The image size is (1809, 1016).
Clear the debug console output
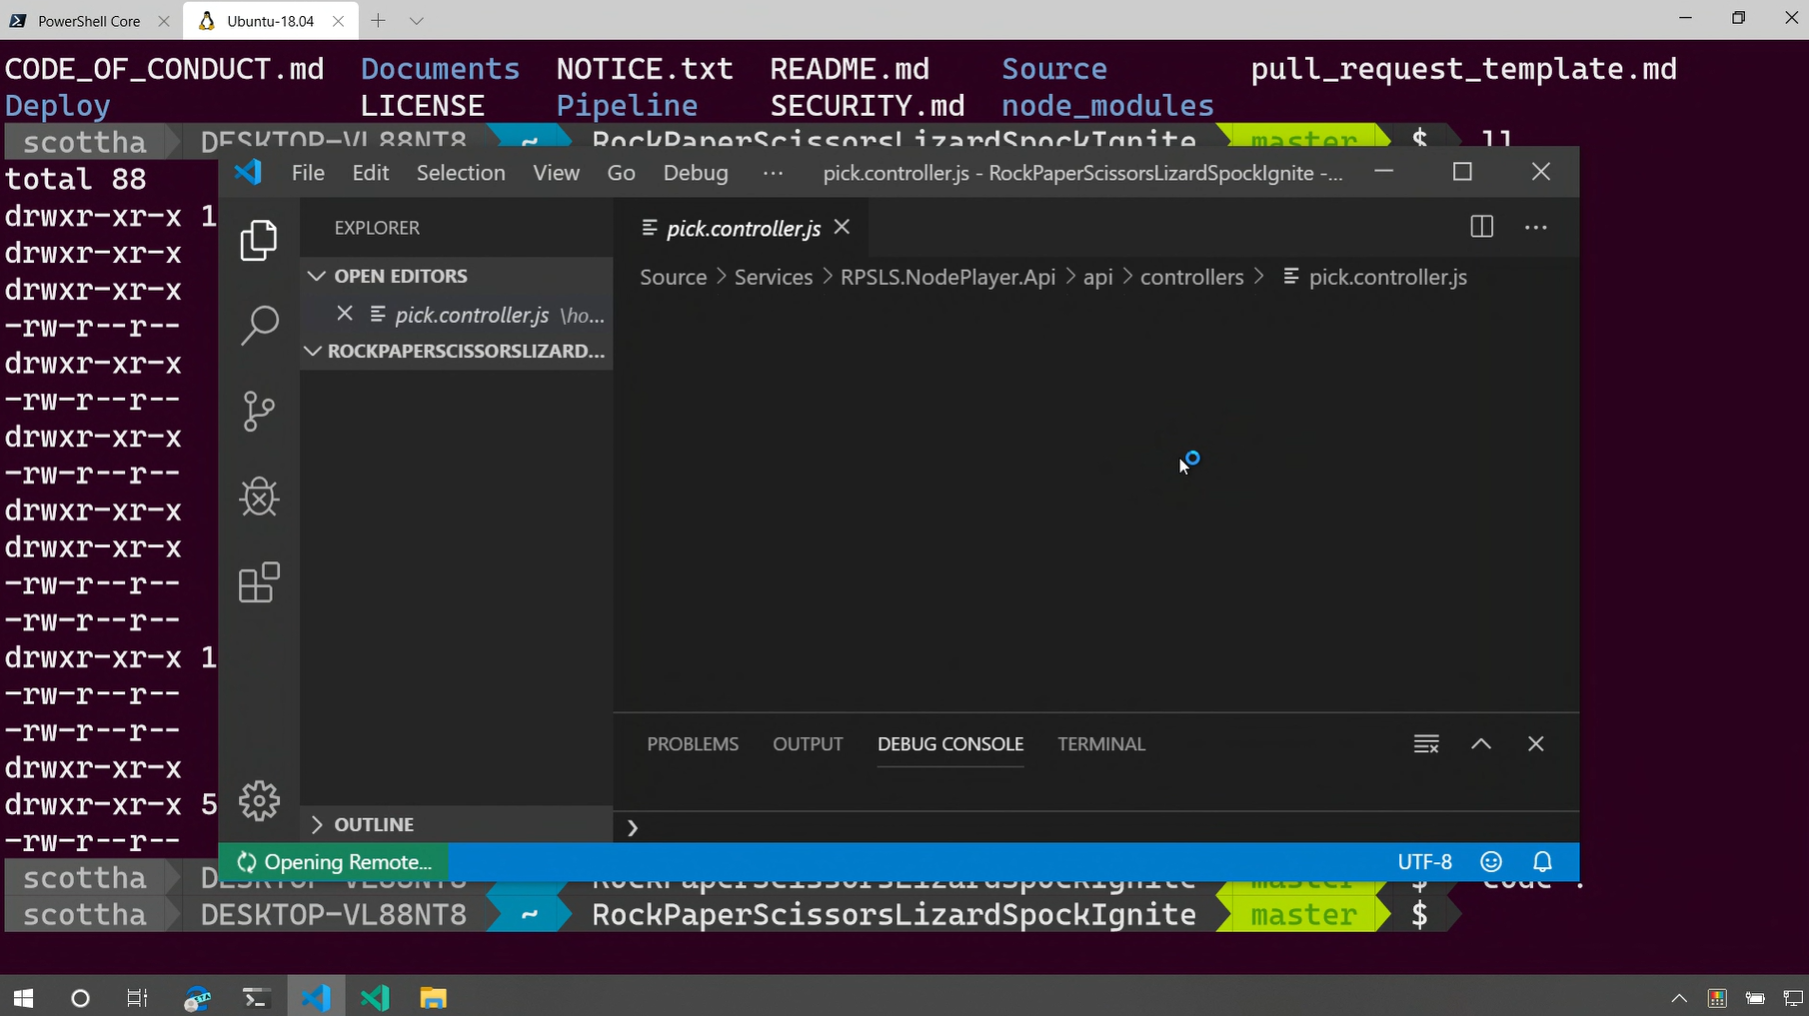click(1426, 744)
